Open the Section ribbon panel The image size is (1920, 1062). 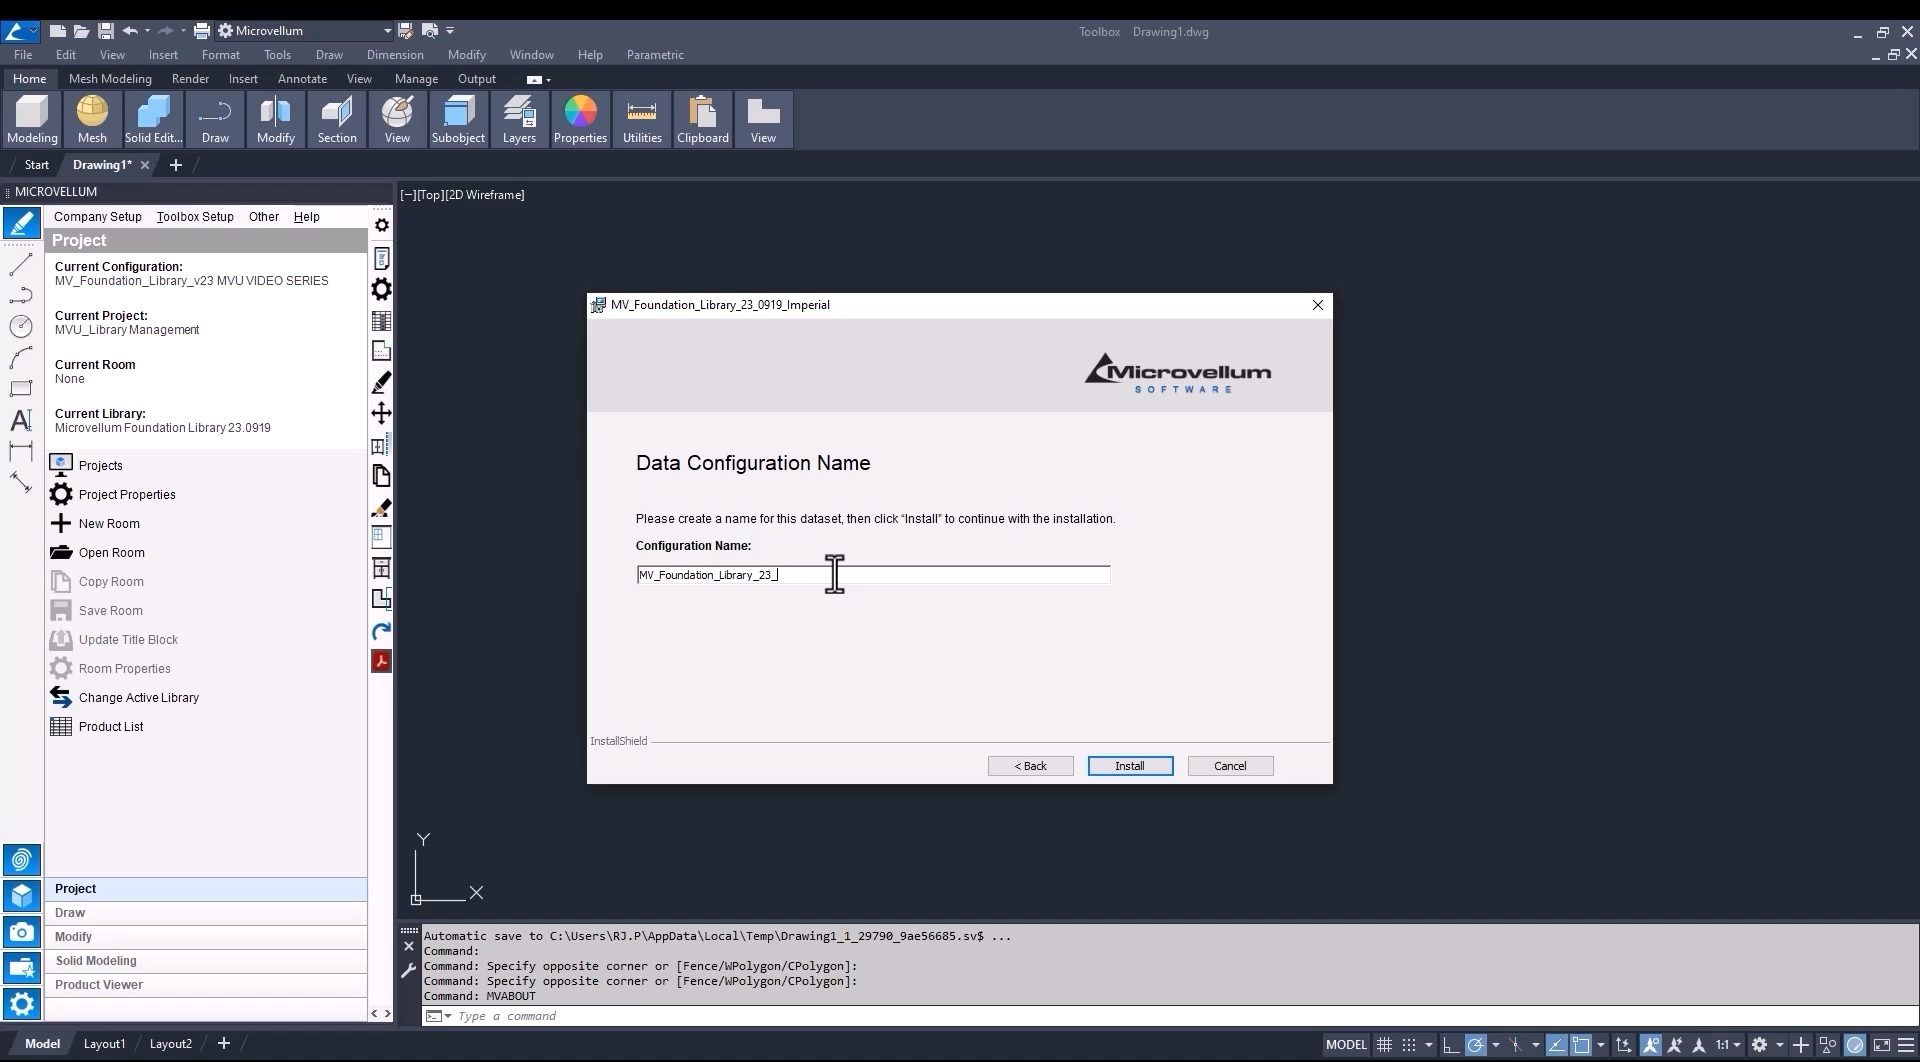pos(337,120)
